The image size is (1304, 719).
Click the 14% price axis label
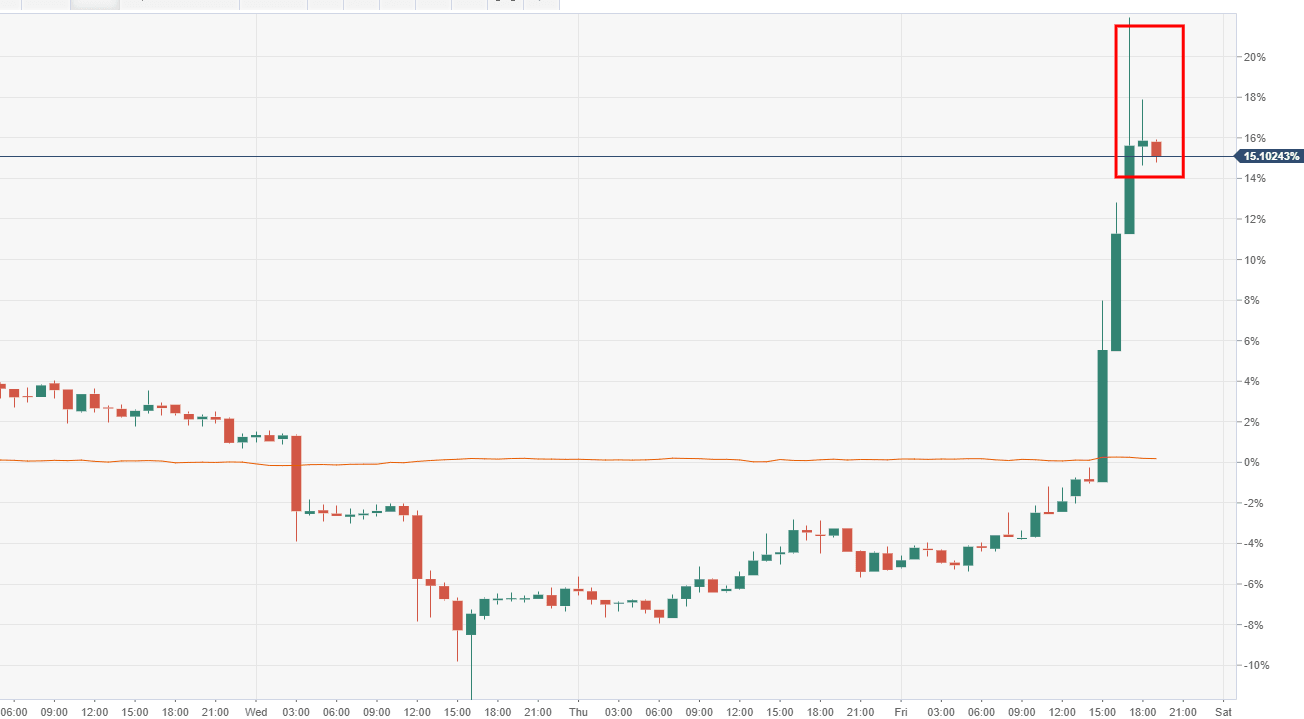pyautogui.click(x=1254, y=178)
